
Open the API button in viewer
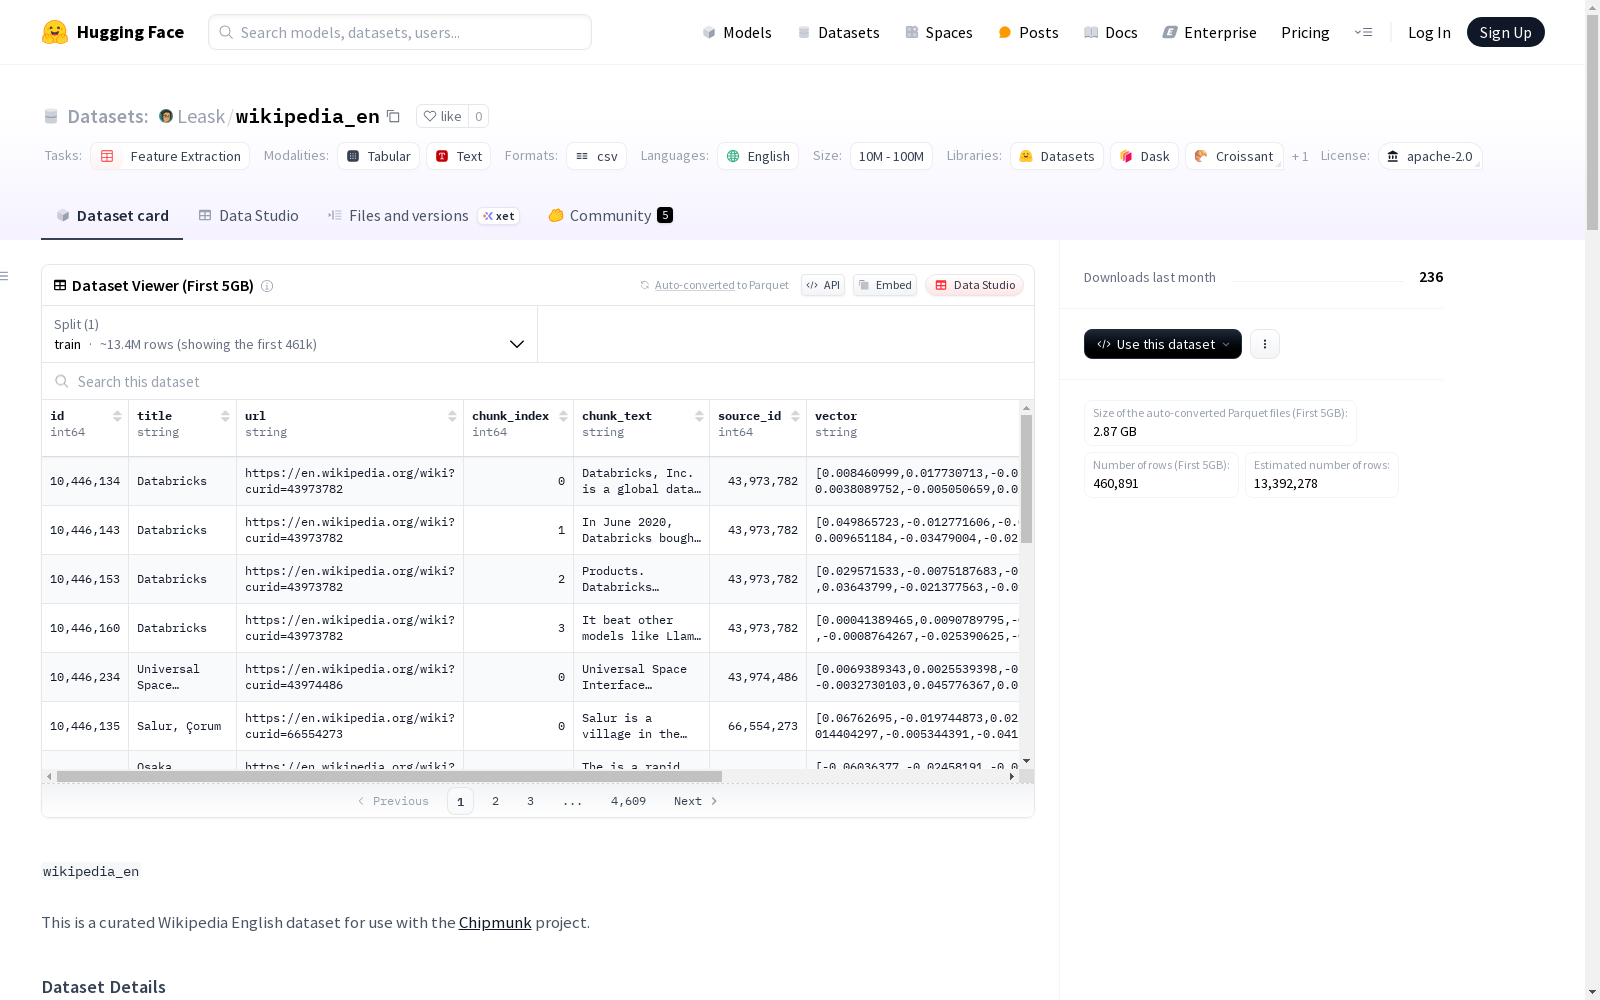click(823, 285)
